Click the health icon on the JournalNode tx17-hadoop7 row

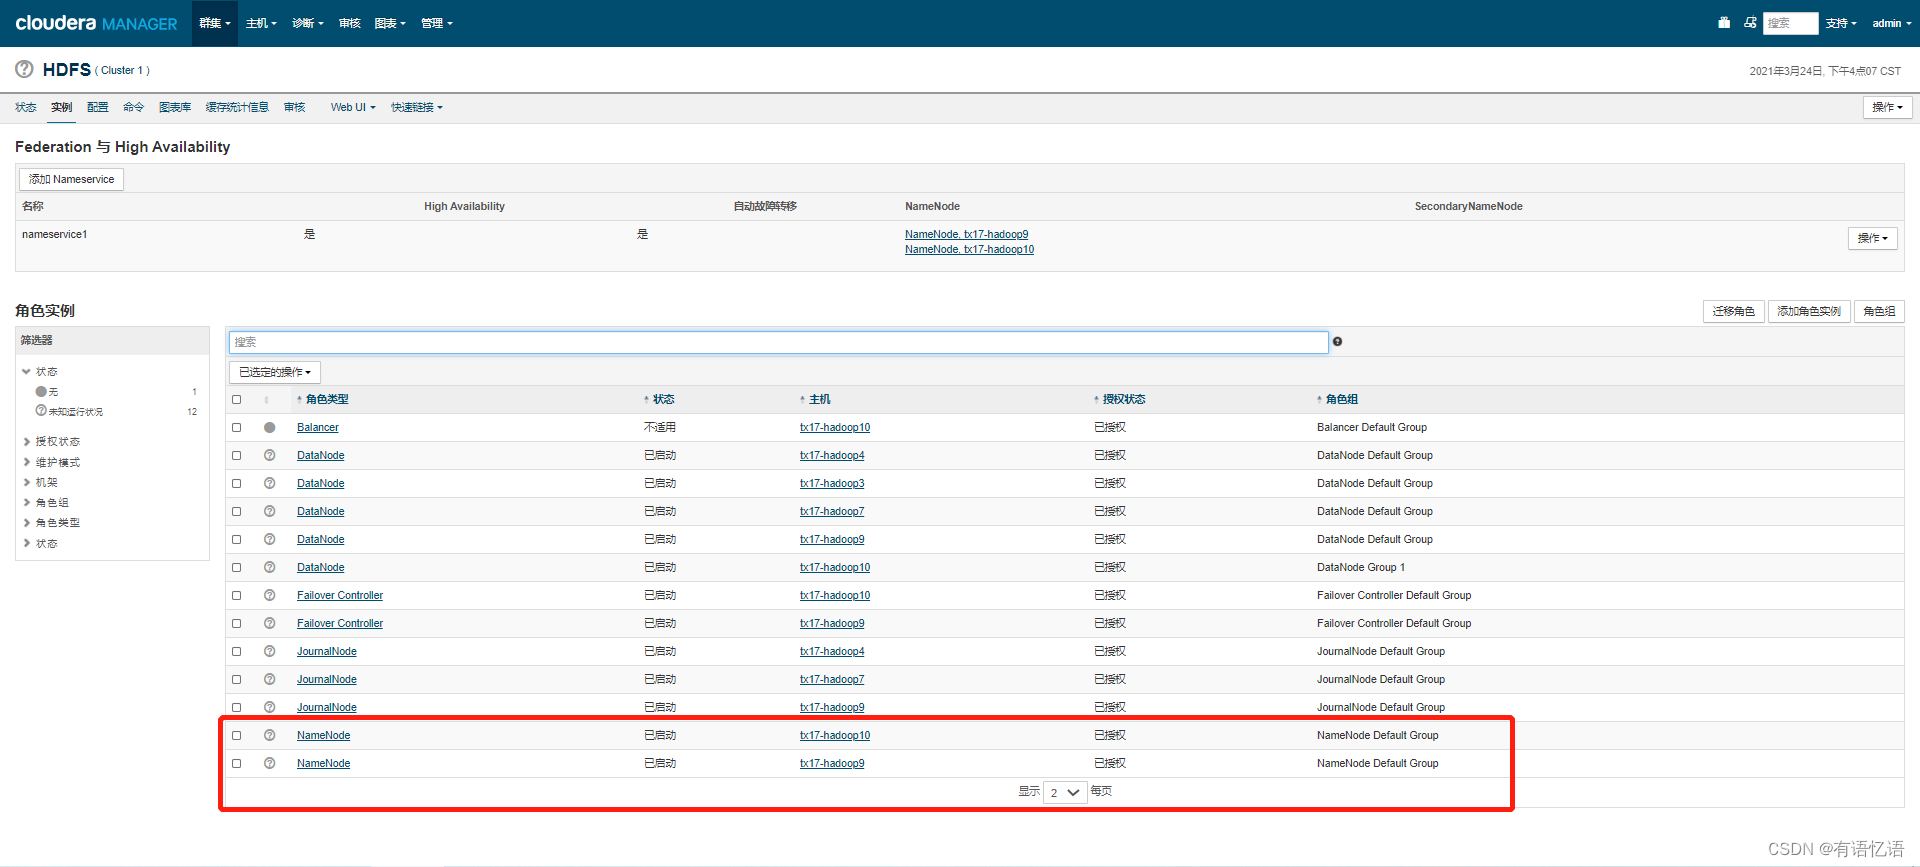click(x=270, y=679)
